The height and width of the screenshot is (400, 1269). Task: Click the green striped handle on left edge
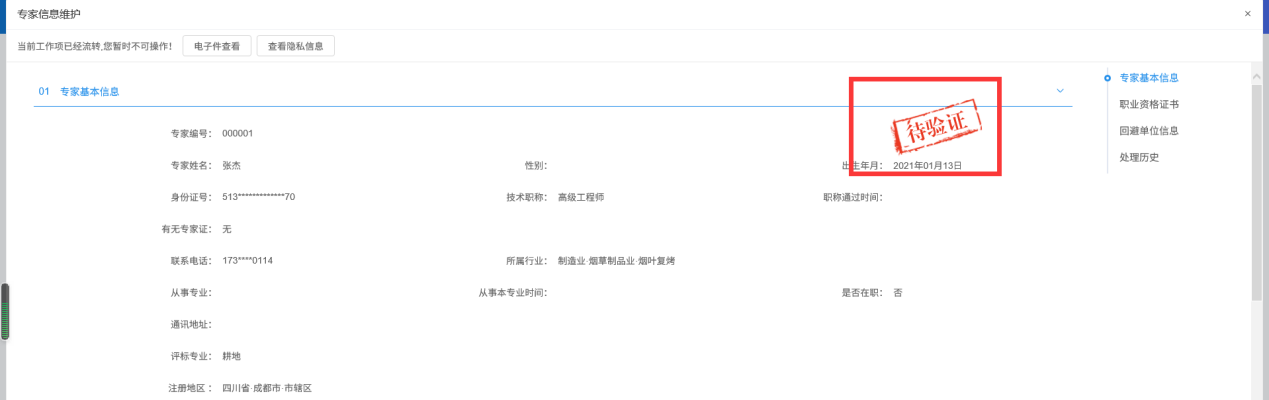tap(4, 311)
